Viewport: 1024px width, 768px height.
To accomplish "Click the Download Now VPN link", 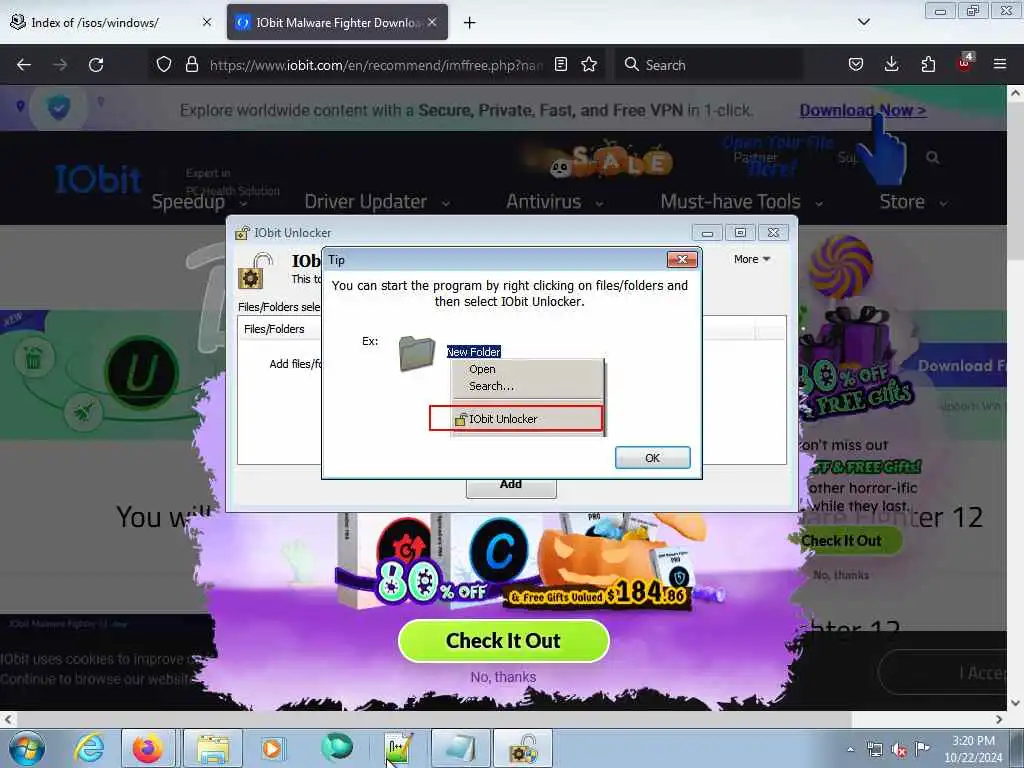I will tap(863, 110).
